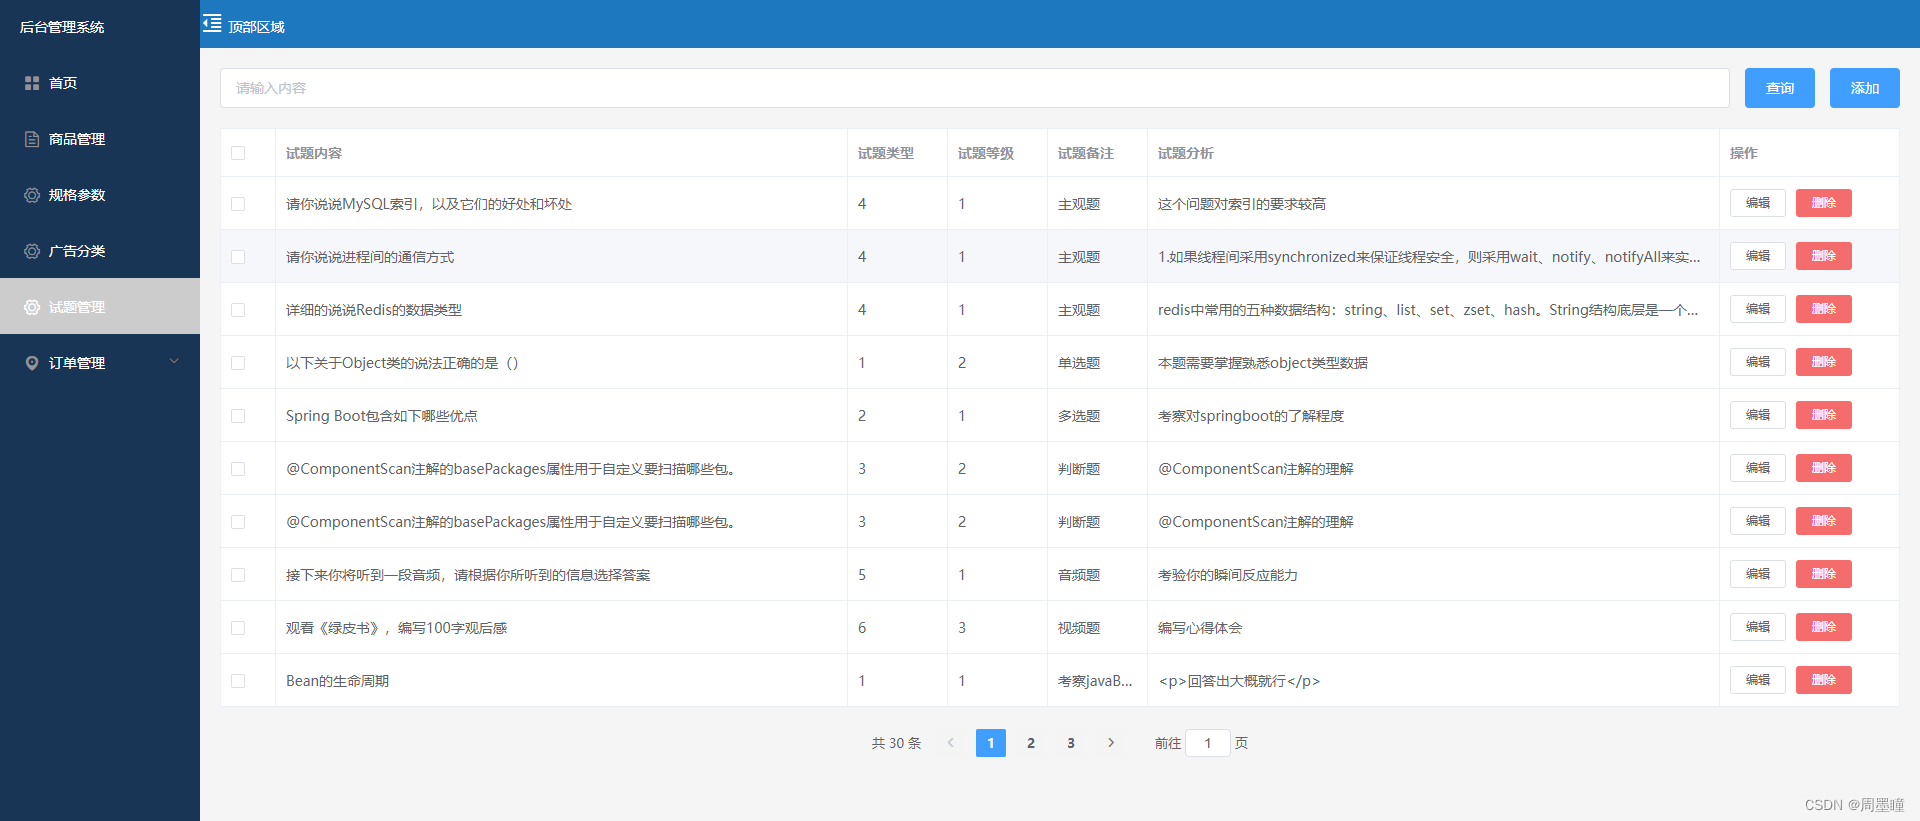Select page 1 in pagination
Image resolution: width=1920 pixels, height=821 pixels.
[991, 743]
